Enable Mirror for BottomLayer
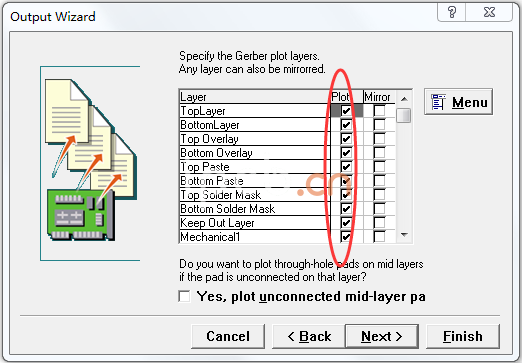This screenshot has height=363, width=522. click(x=379, y=125)
